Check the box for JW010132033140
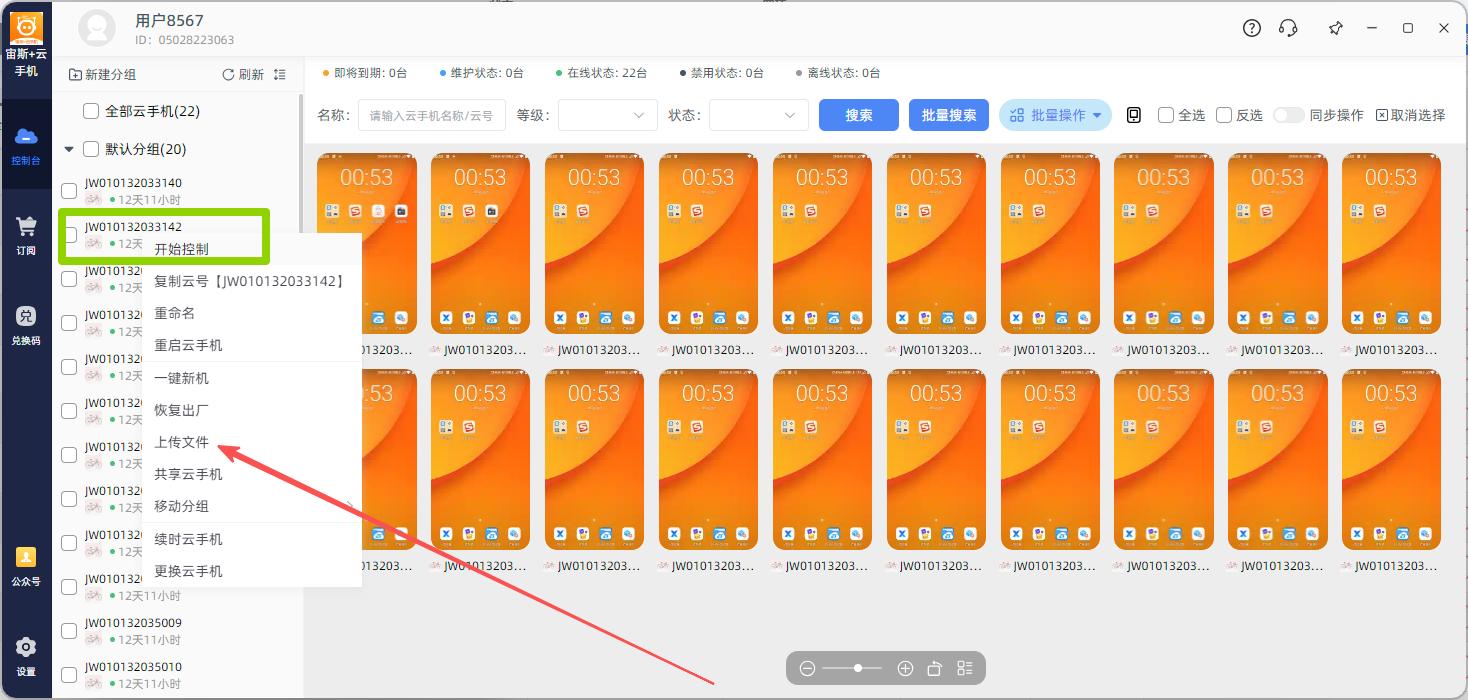 (x=69, y=191)
